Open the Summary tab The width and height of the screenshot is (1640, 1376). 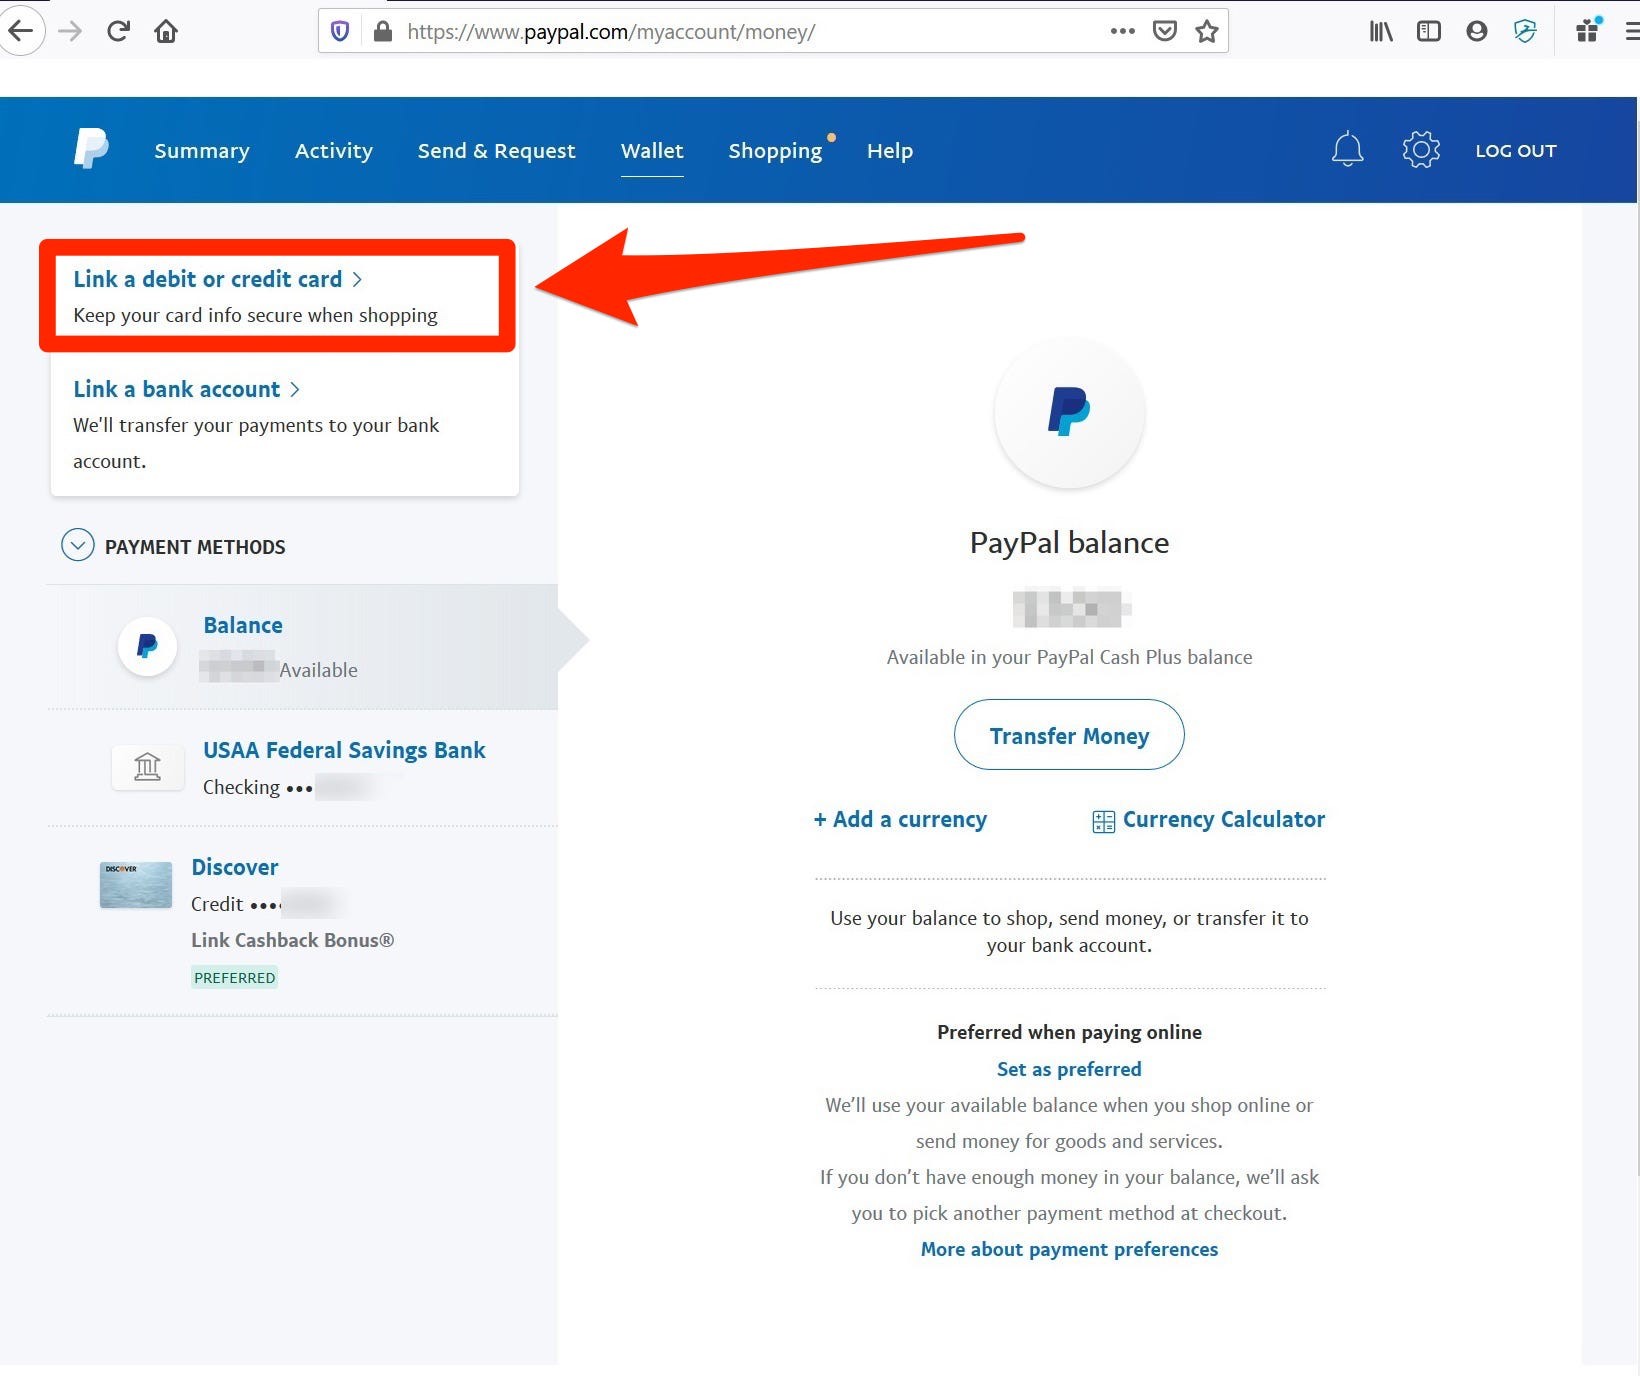[202, 151]
